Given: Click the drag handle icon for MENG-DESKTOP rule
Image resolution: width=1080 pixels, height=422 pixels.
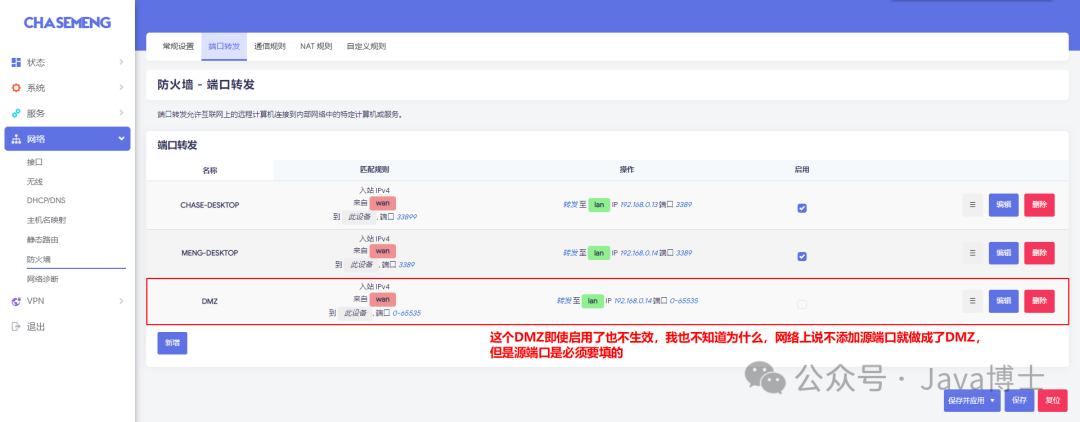Looking at the screenshot, I should click(972, 253).
